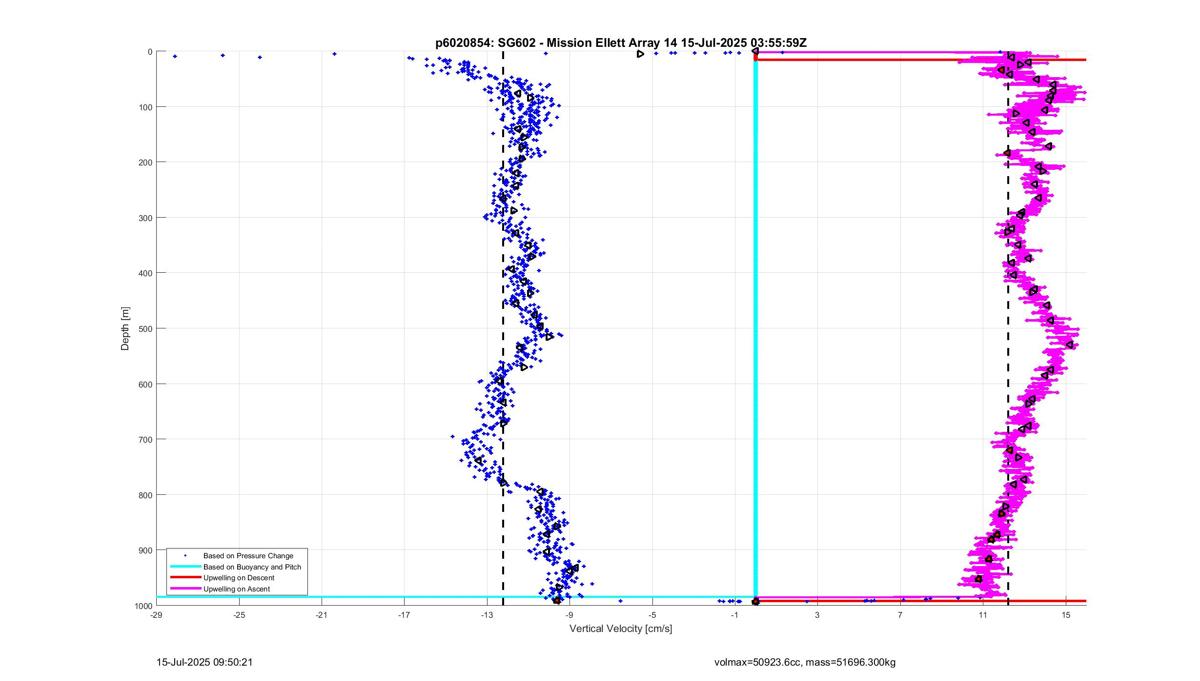Click the dashed black vertical line near -12 cm/s
This screenshot has height=681, width=1200.
tap(503, 329)
